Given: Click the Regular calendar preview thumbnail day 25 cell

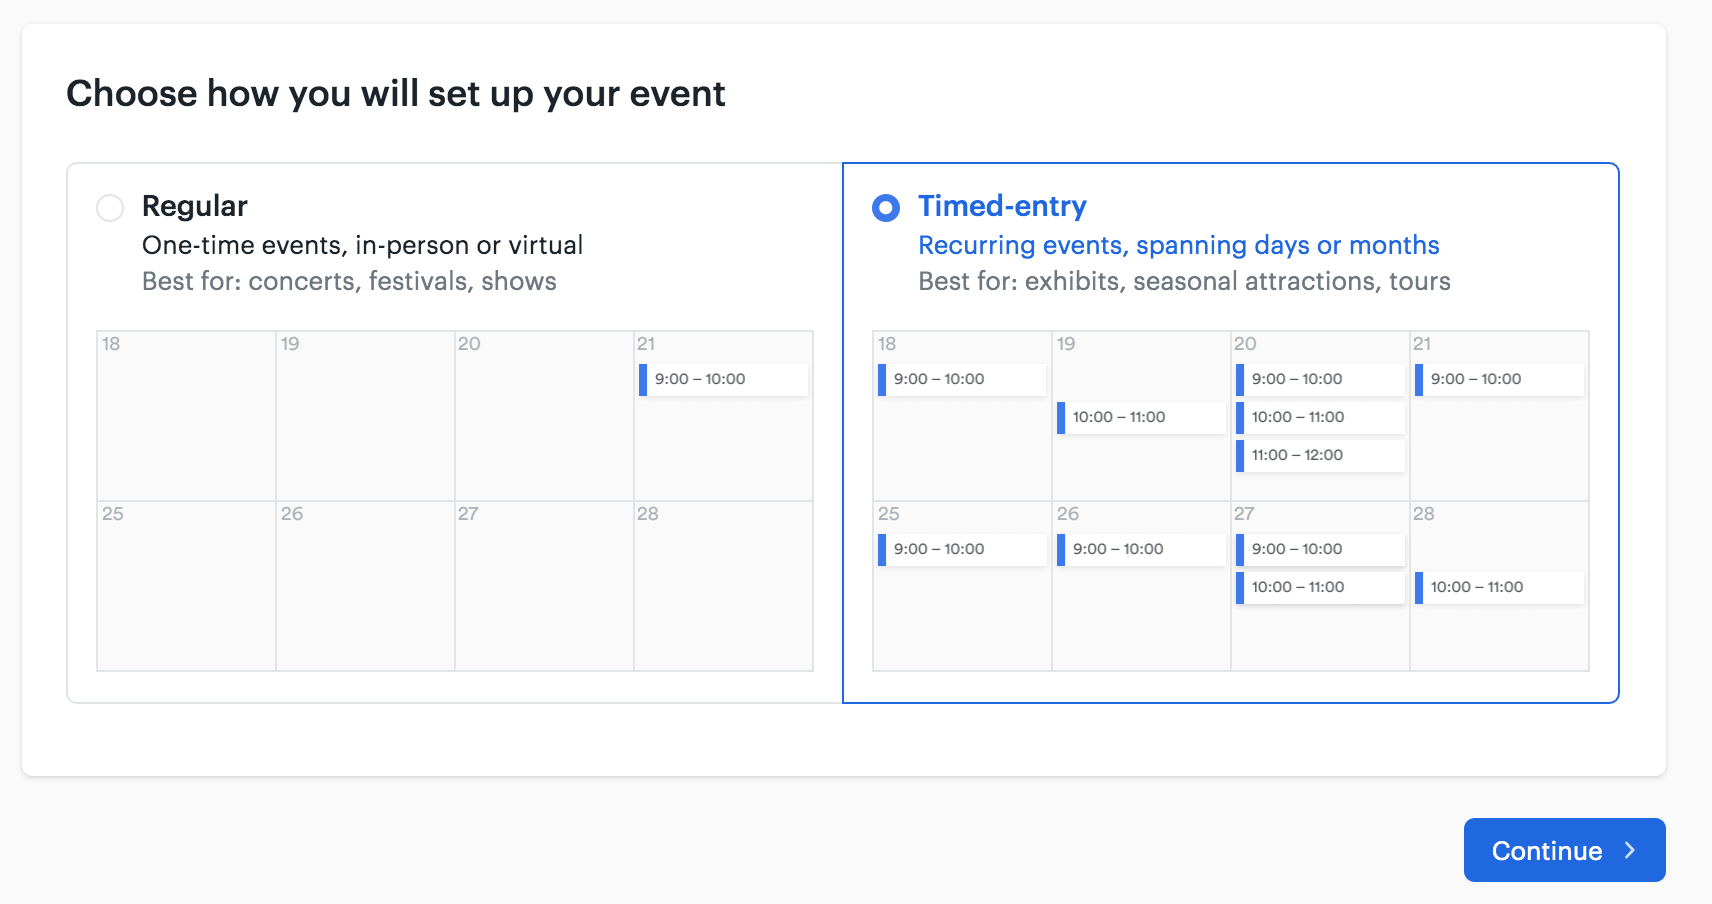Looking at the screenshot, I should 187,586.
